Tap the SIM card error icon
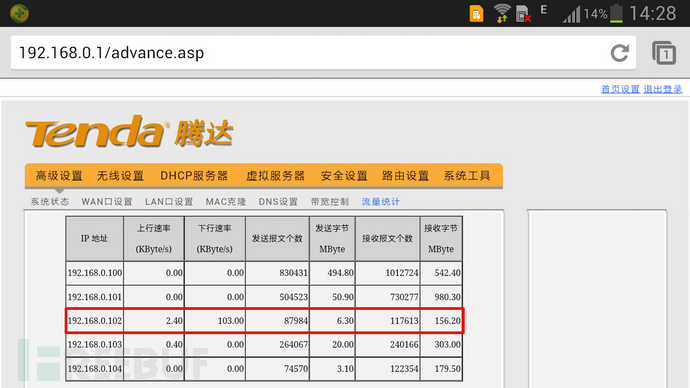Screen dimensions: 690x388 click(x=523, y=14)
